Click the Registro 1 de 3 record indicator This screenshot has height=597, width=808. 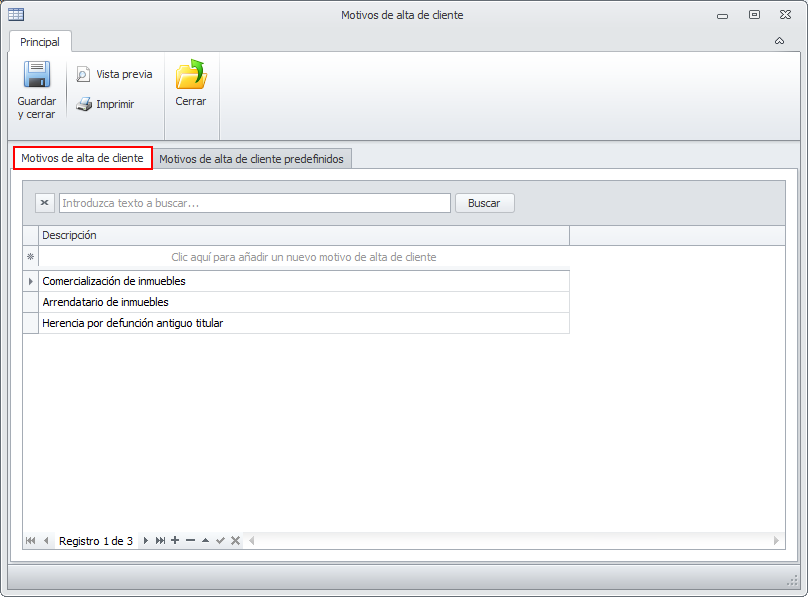click(96, 541)
